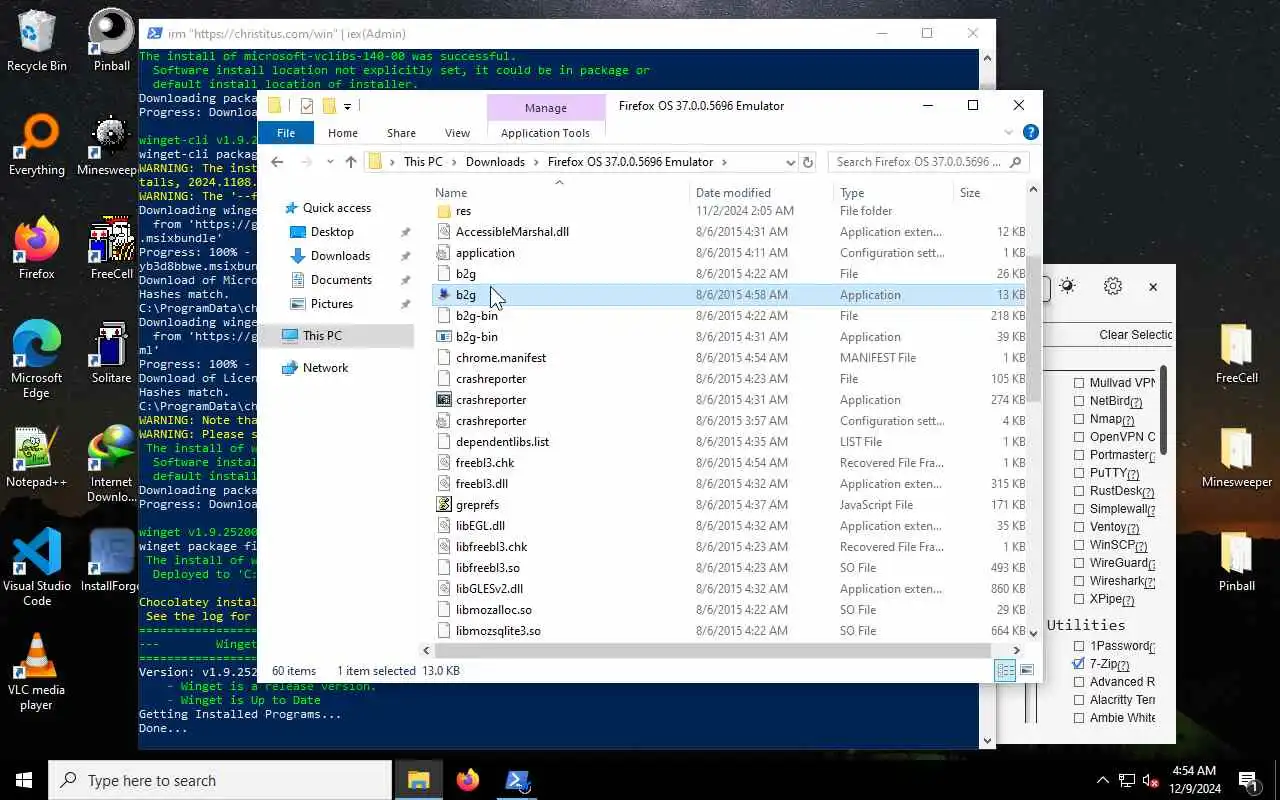The height and width of the screenshot is (800, 1280).
Task: Open Internet Download Manager desktop icon
Action: click(111, 465)
